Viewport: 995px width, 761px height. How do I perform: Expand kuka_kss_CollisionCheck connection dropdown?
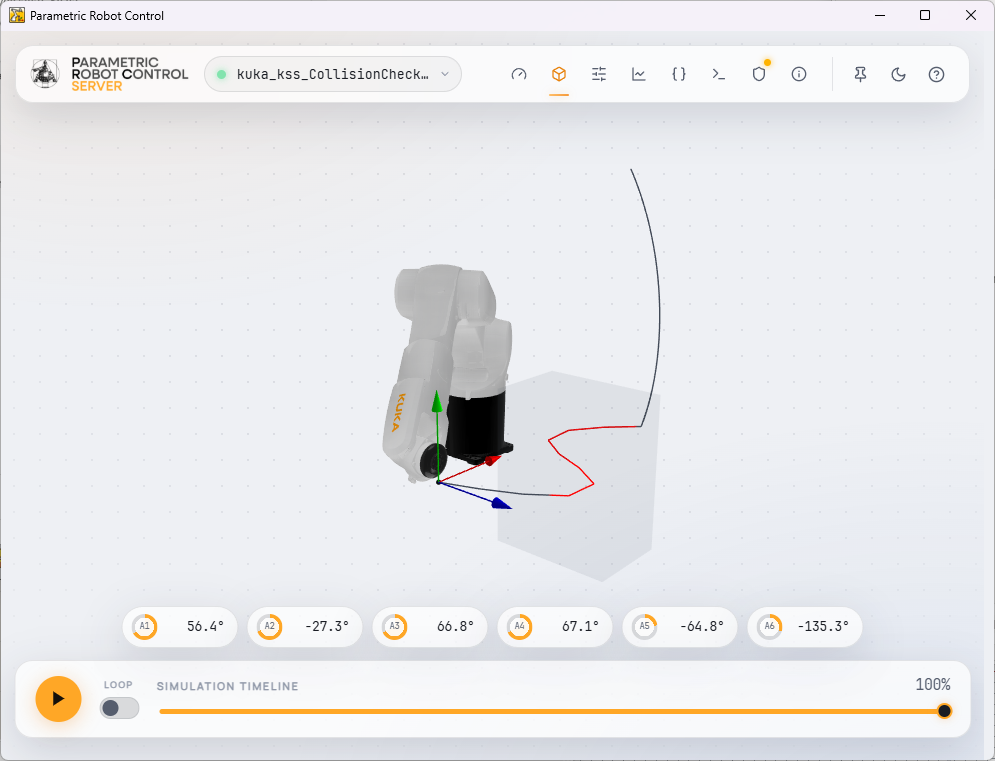tap(333, 74)
